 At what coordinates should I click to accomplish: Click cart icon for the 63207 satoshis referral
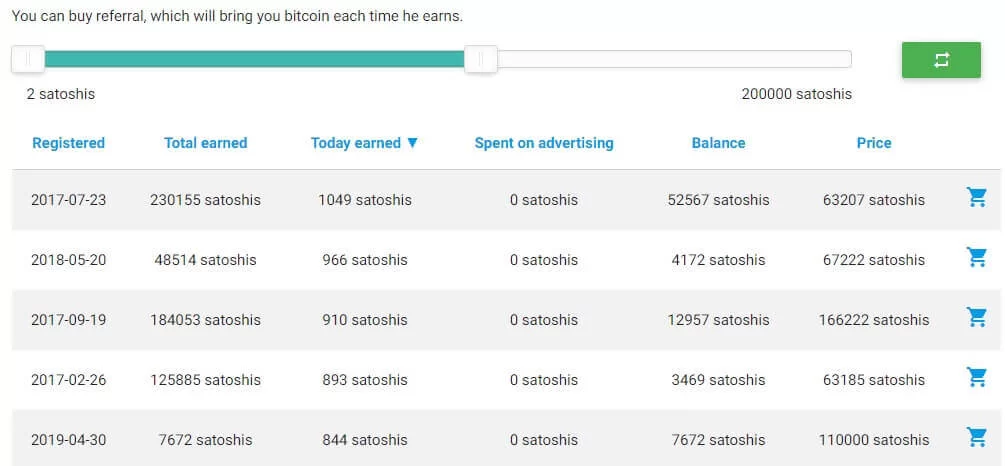point(976,197)
